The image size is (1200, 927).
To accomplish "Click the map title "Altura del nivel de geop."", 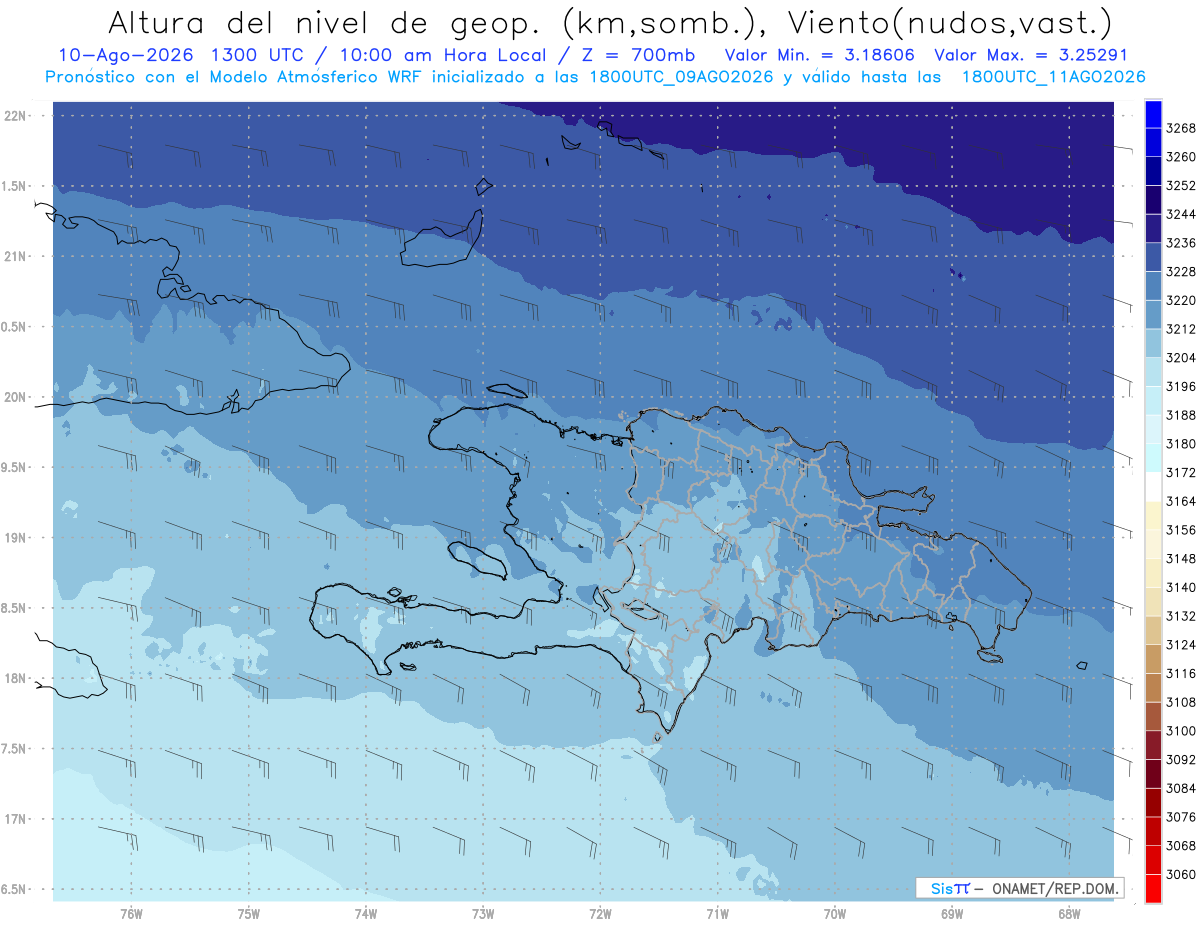I will coord(325,22).
